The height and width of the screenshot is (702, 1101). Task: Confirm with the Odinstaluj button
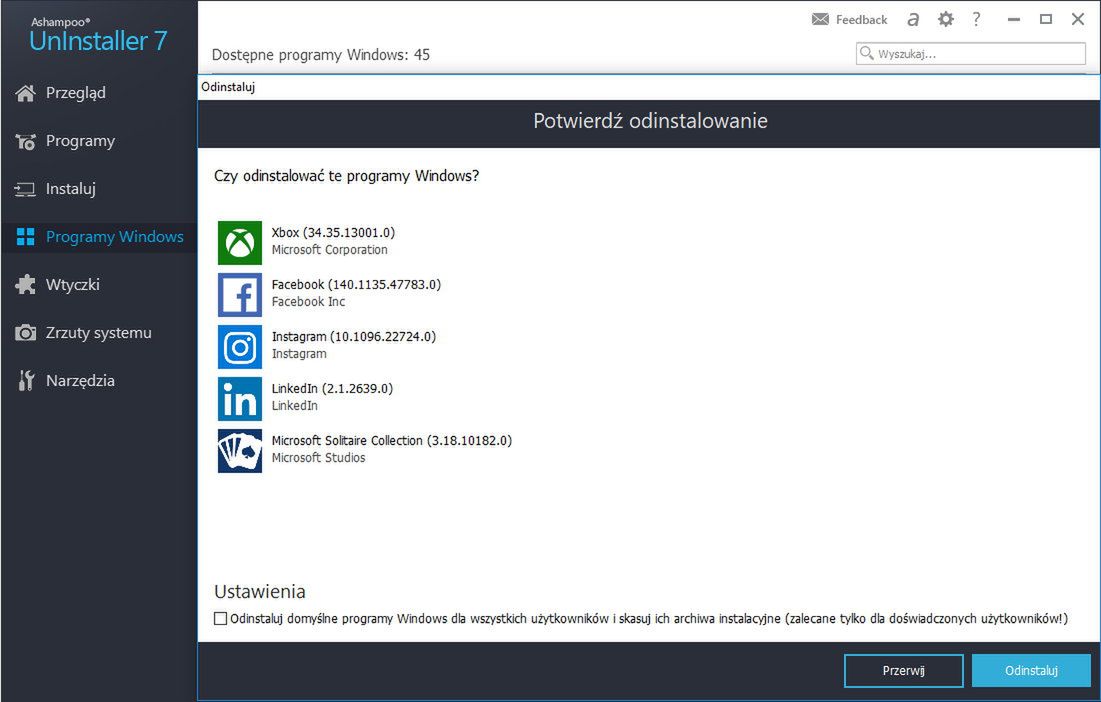tap(1031, 670)
